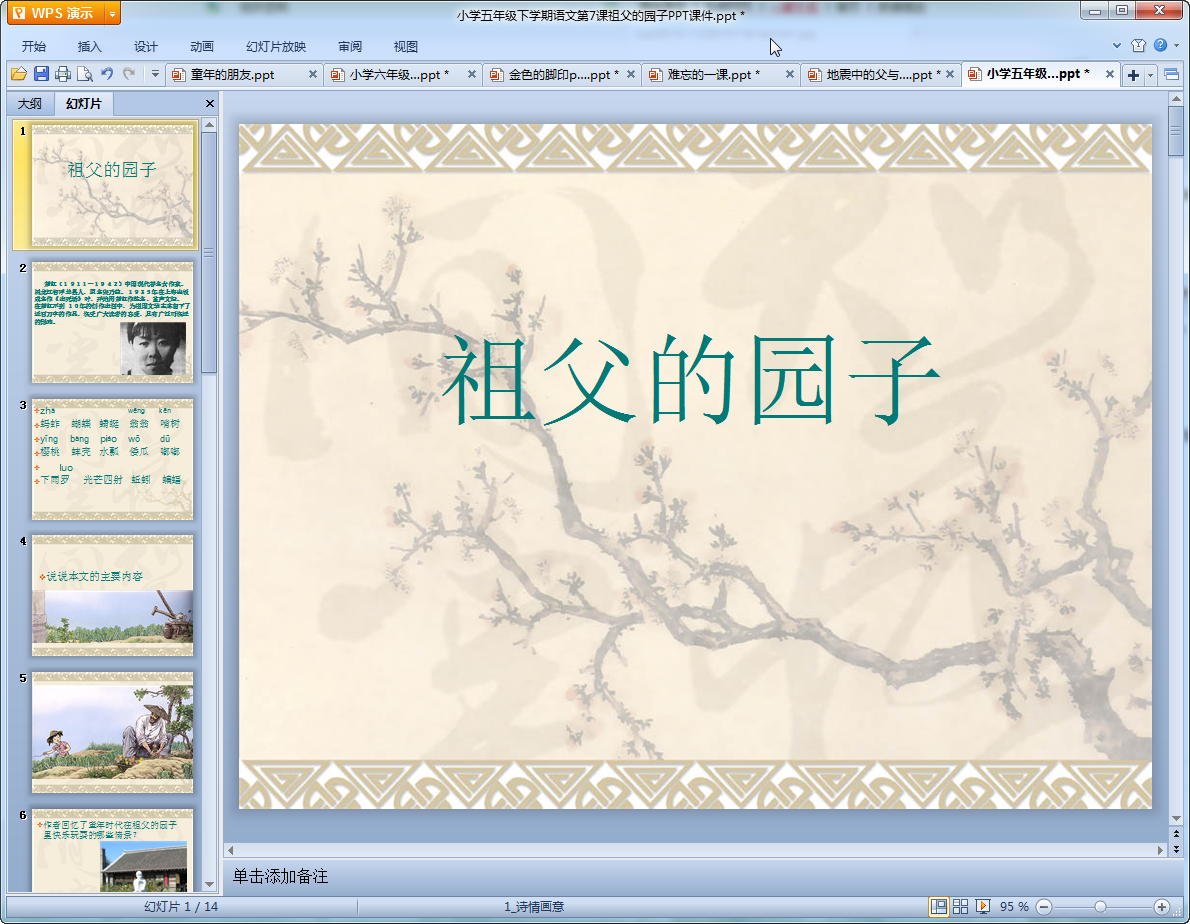Zoom in with the plus button
Viewport: 1190px width, 924px height.
click(x=1161, y=907)
